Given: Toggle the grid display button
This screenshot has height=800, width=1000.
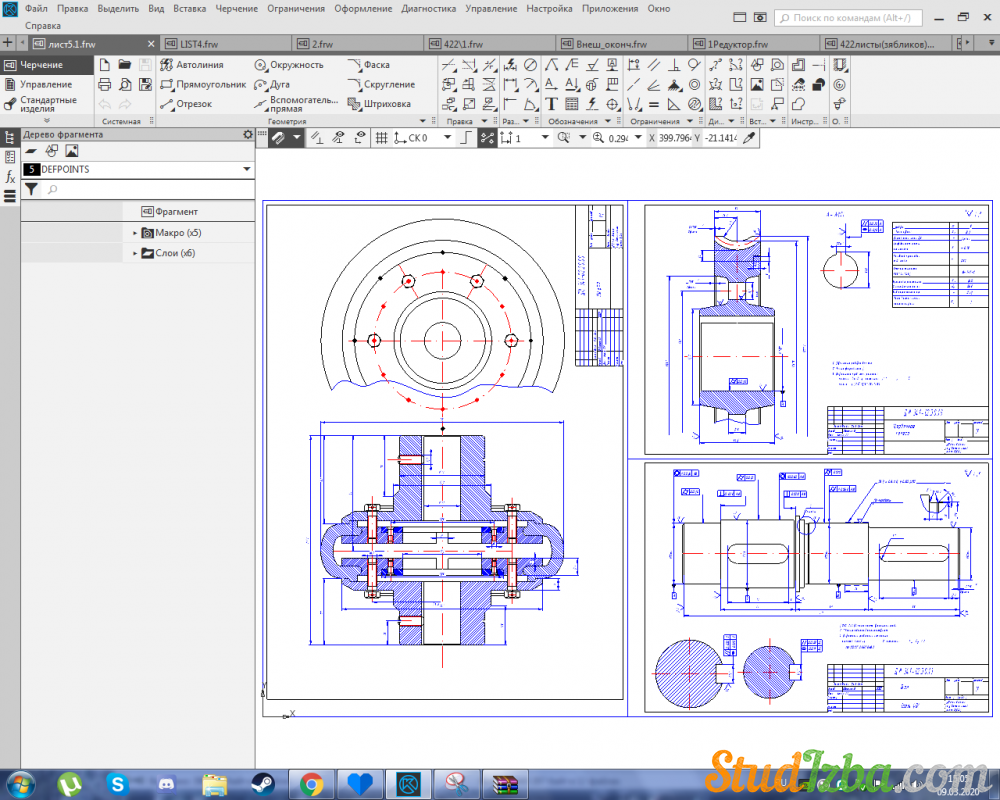Looking at the screenshot, I should (x=381, y=138).
